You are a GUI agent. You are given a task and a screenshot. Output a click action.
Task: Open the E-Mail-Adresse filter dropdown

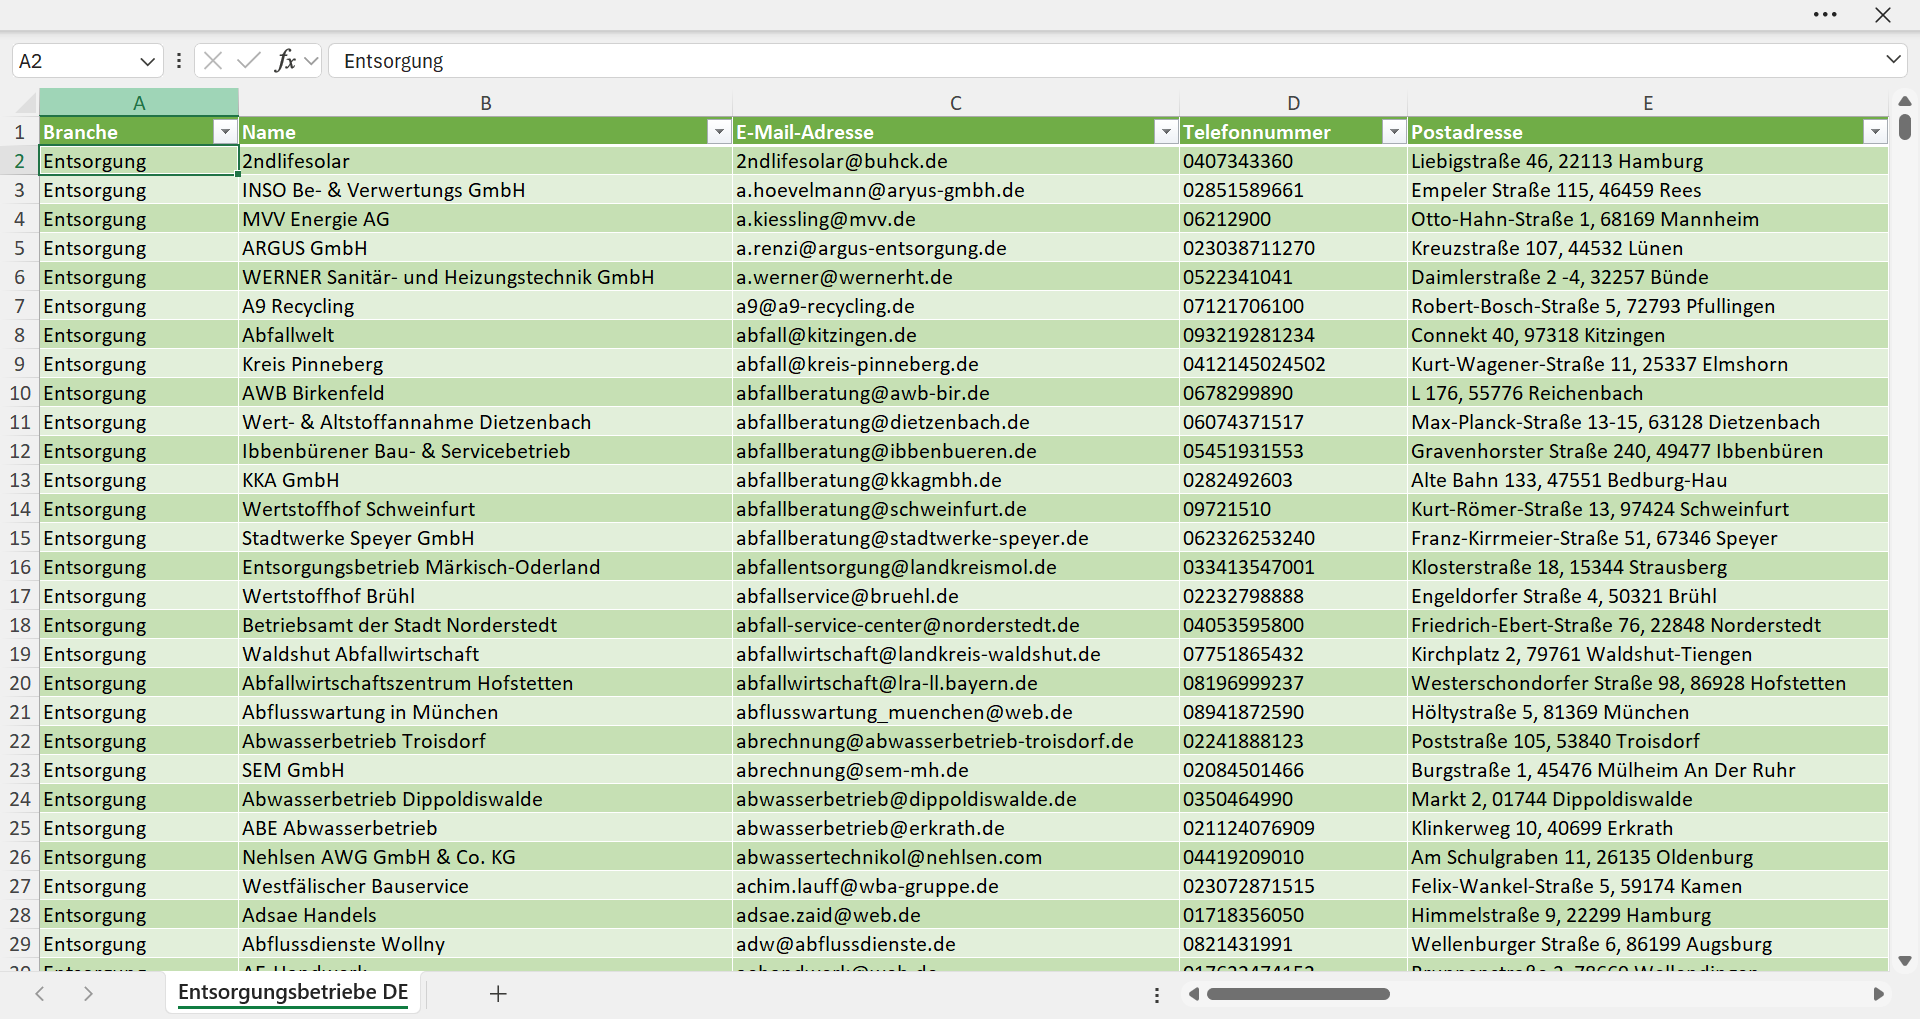[x=1166, y=132]
